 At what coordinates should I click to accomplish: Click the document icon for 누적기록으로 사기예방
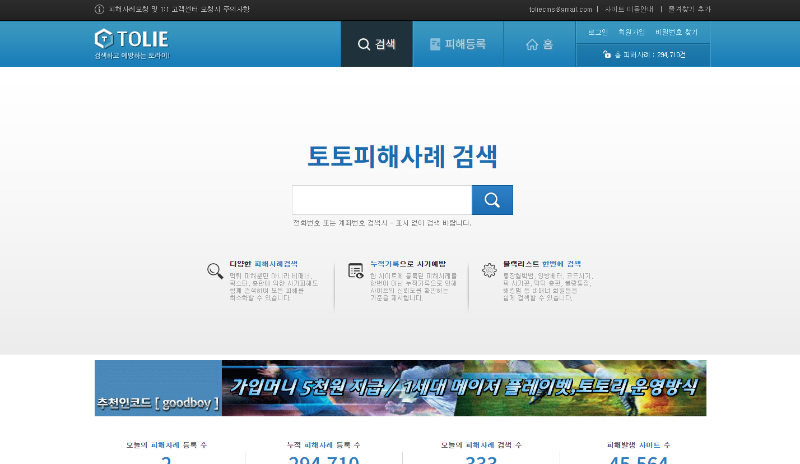point(355,270)
